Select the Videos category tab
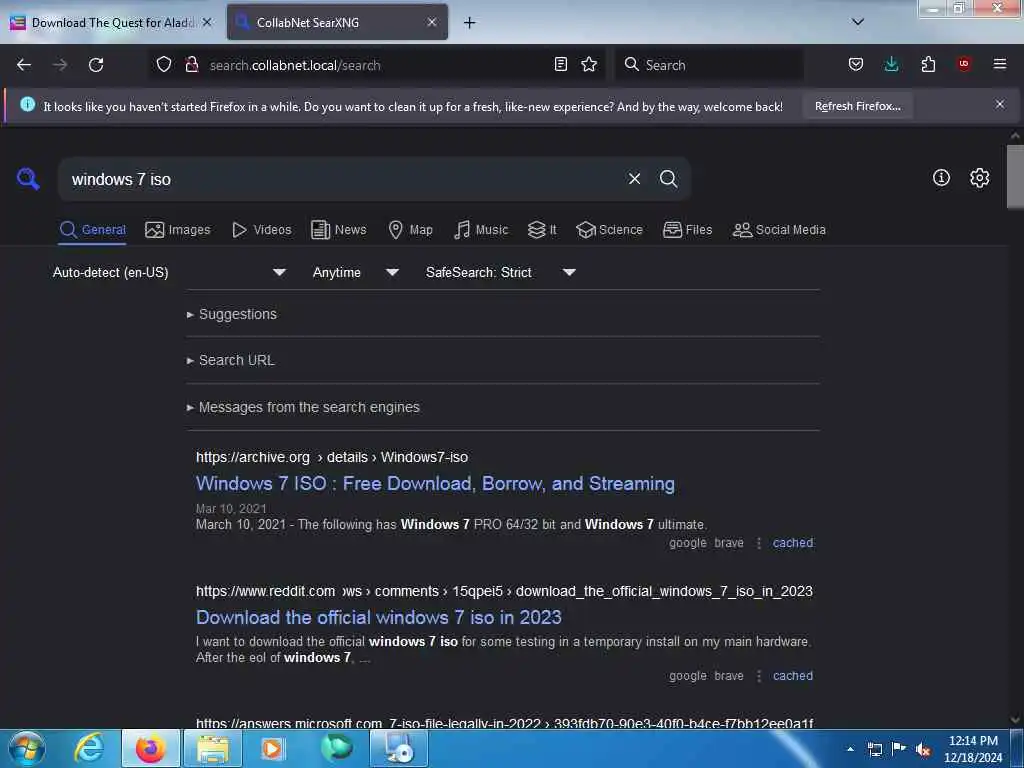Image resolution: width=1024 pixels, height=768 pixels. (262, 230)
